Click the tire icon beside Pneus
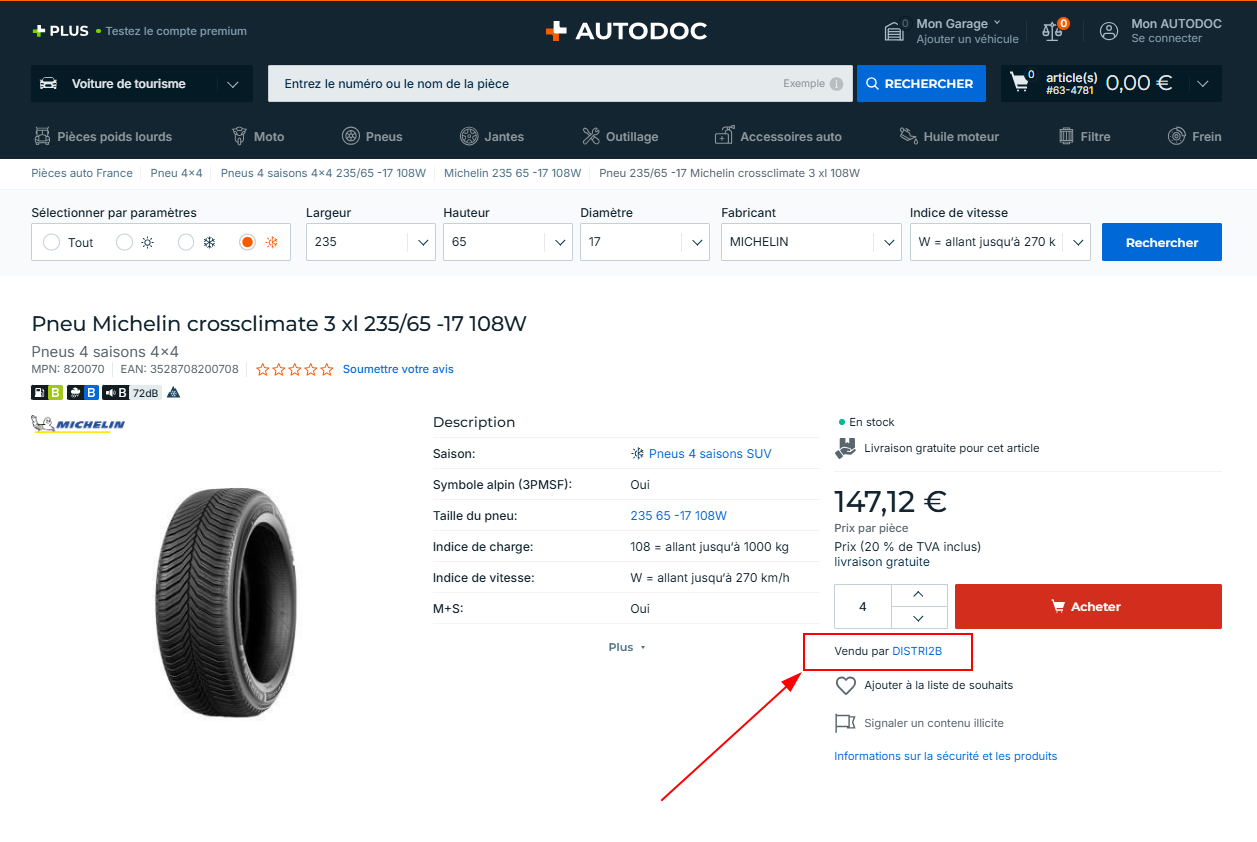This screenshot has width=1257, height=842. click(351, 136)
